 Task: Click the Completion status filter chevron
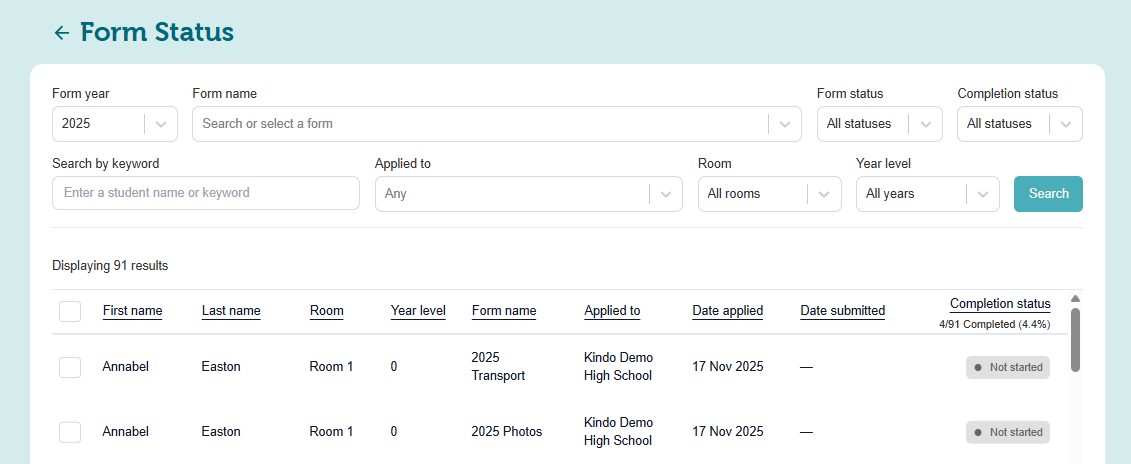tap(1066, 124)
